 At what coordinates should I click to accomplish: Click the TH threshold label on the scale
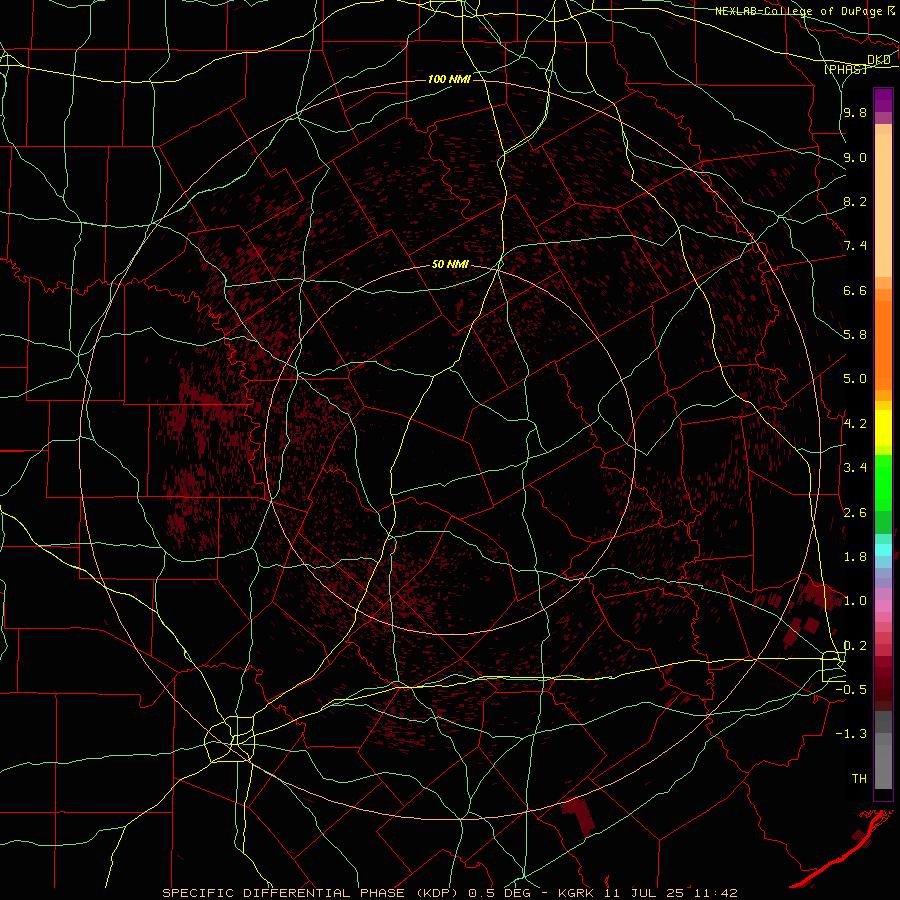pos(859,779)
